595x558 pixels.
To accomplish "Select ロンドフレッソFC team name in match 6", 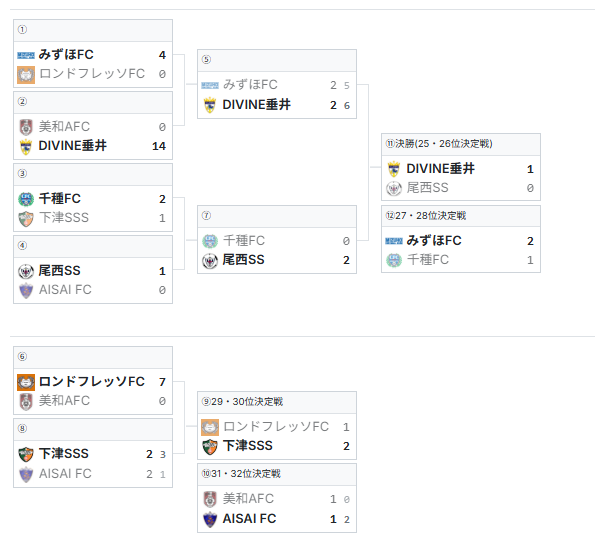I will (x=92, y=381).
